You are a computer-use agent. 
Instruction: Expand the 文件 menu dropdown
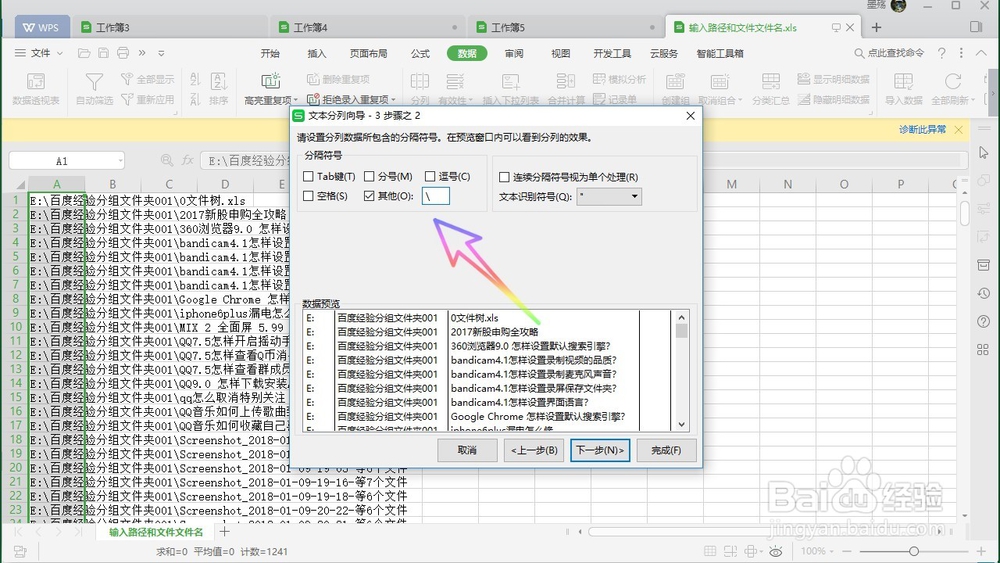tap(60, 54)
